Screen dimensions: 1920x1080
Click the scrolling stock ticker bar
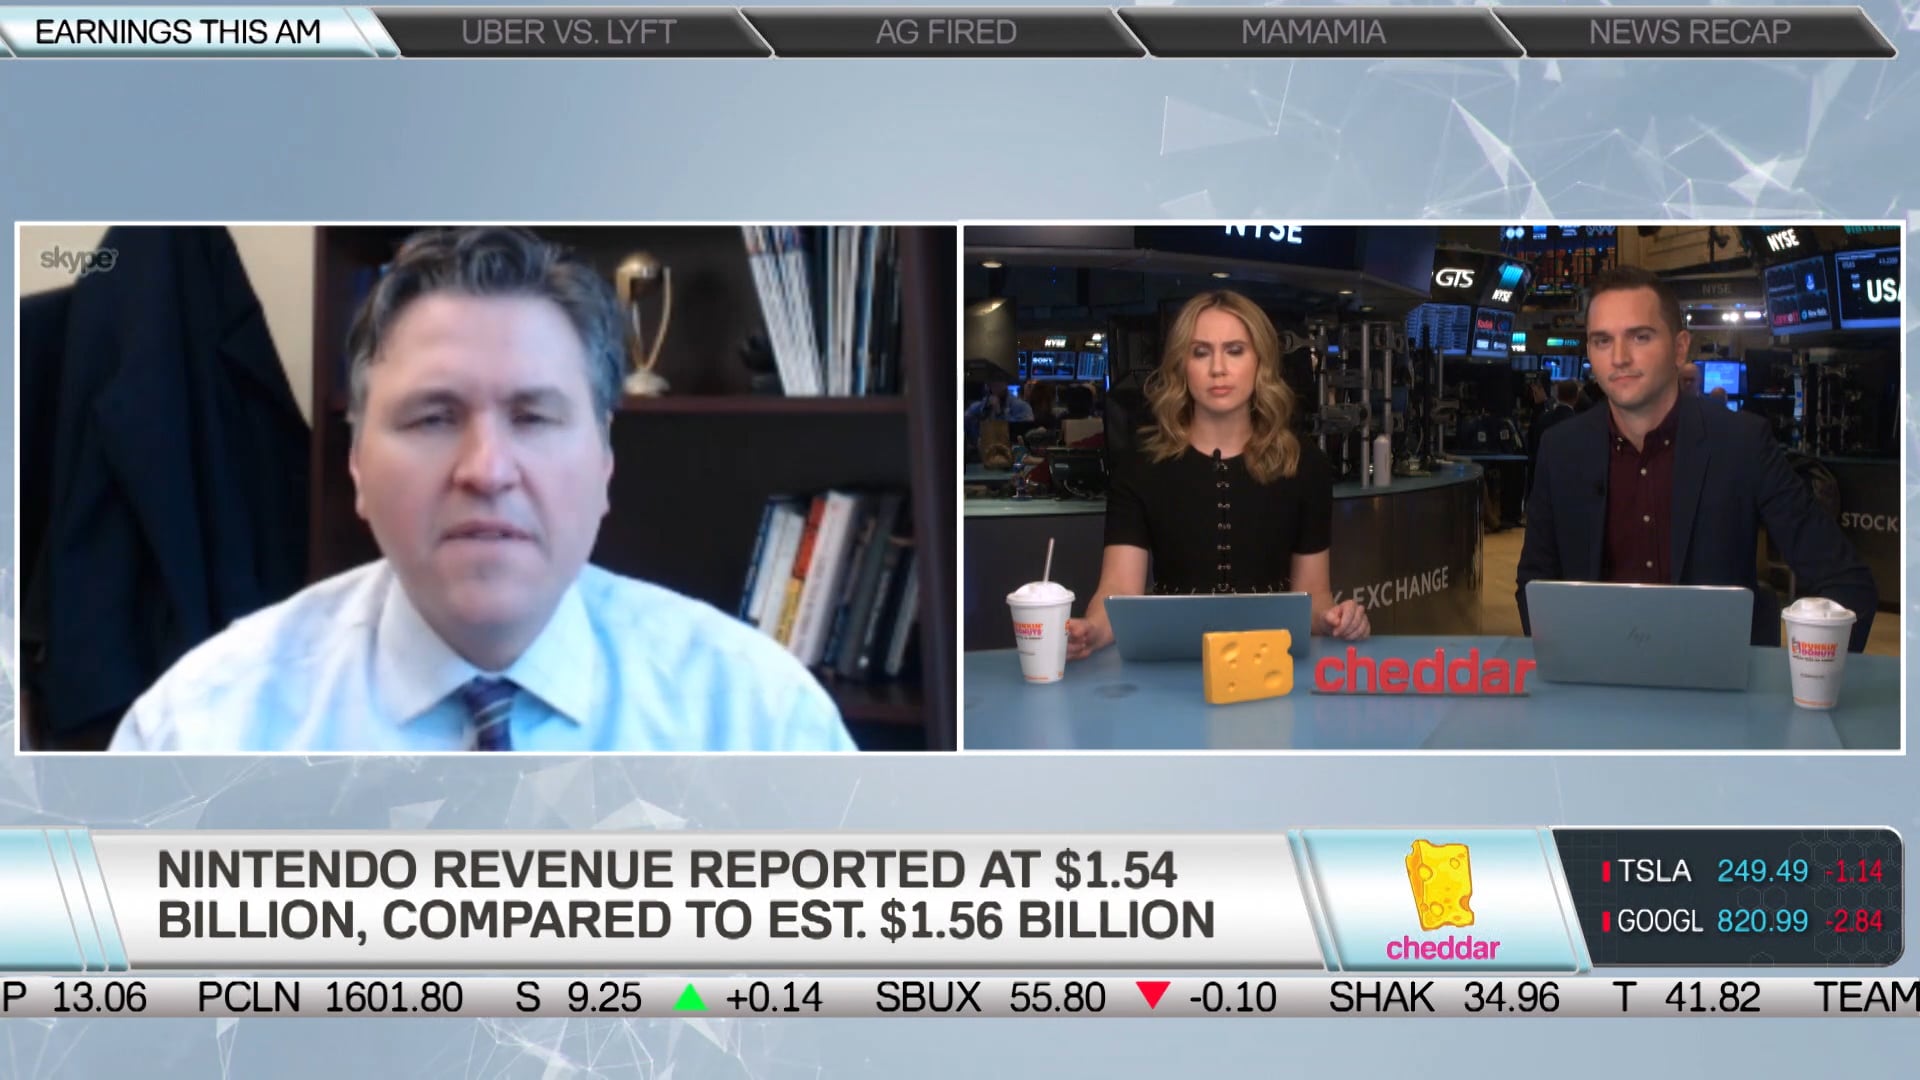[x=960, y=997]
